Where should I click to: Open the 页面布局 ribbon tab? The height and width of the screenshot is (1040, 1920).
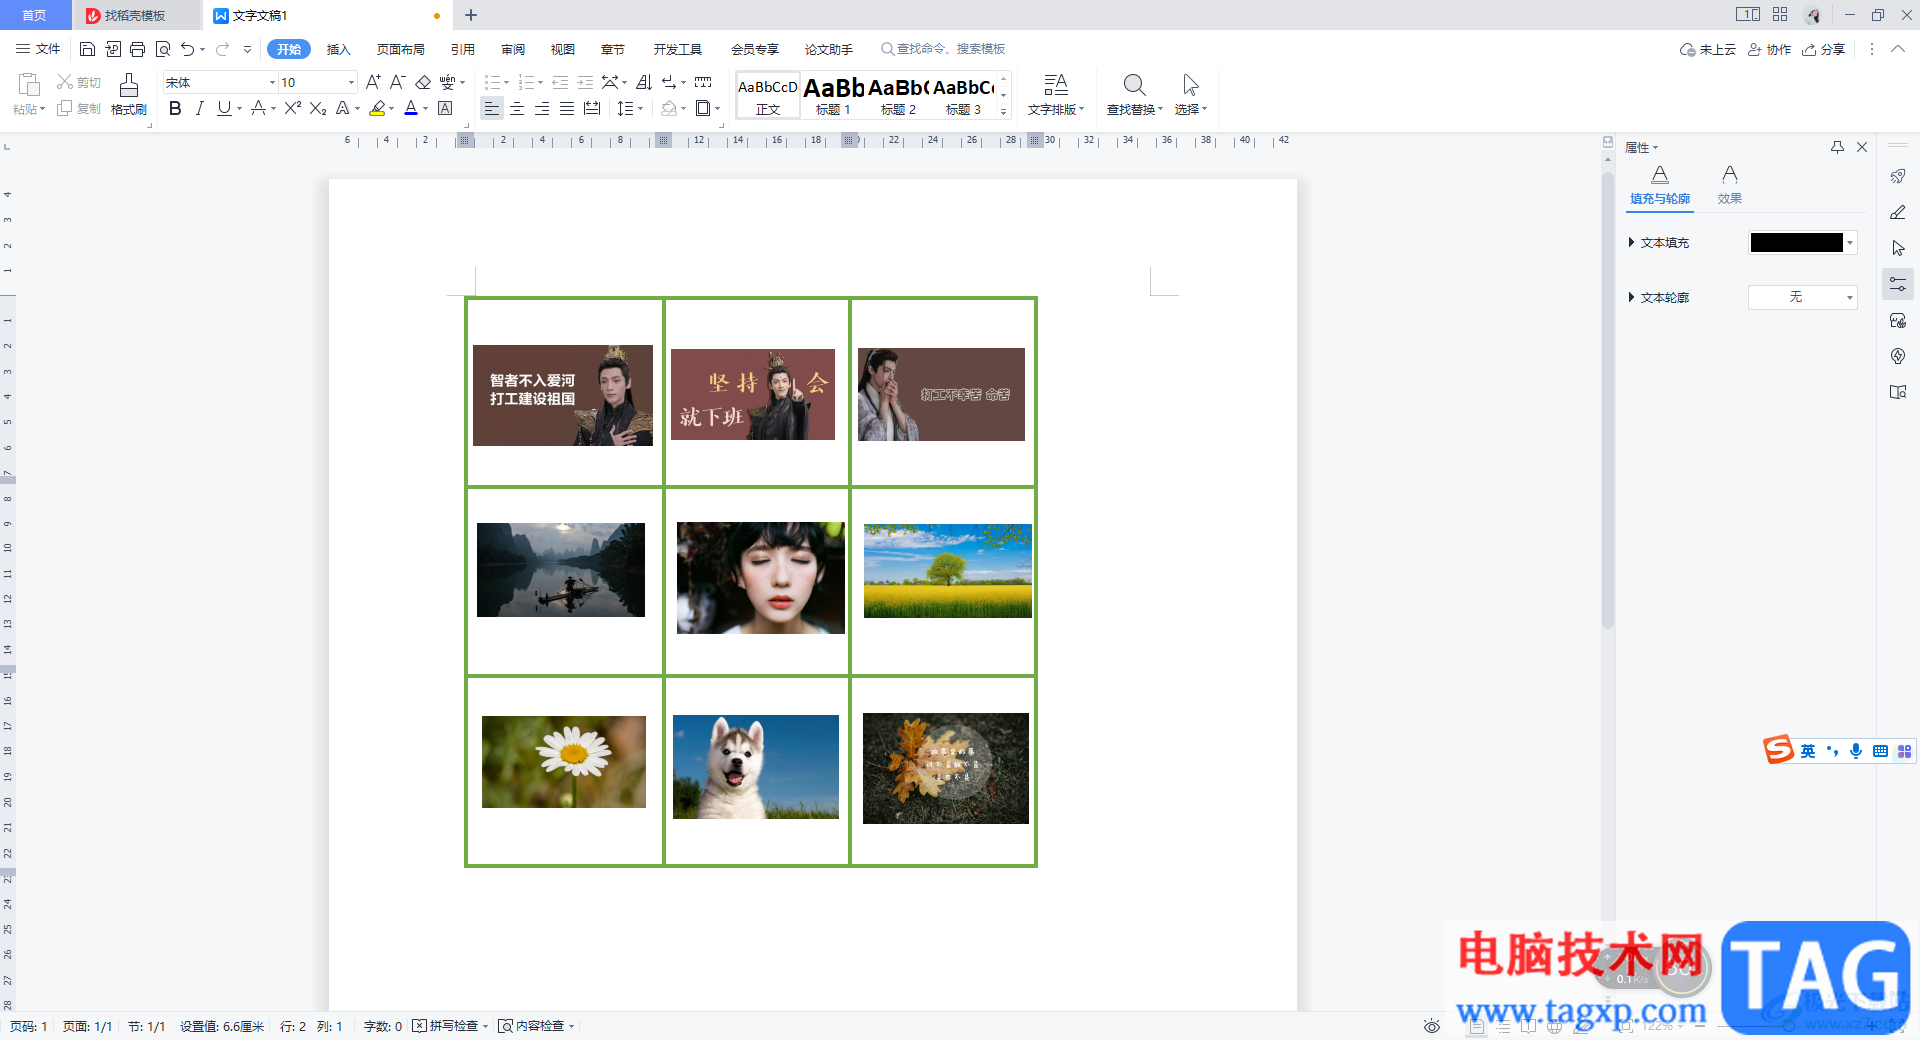(401, 49)
